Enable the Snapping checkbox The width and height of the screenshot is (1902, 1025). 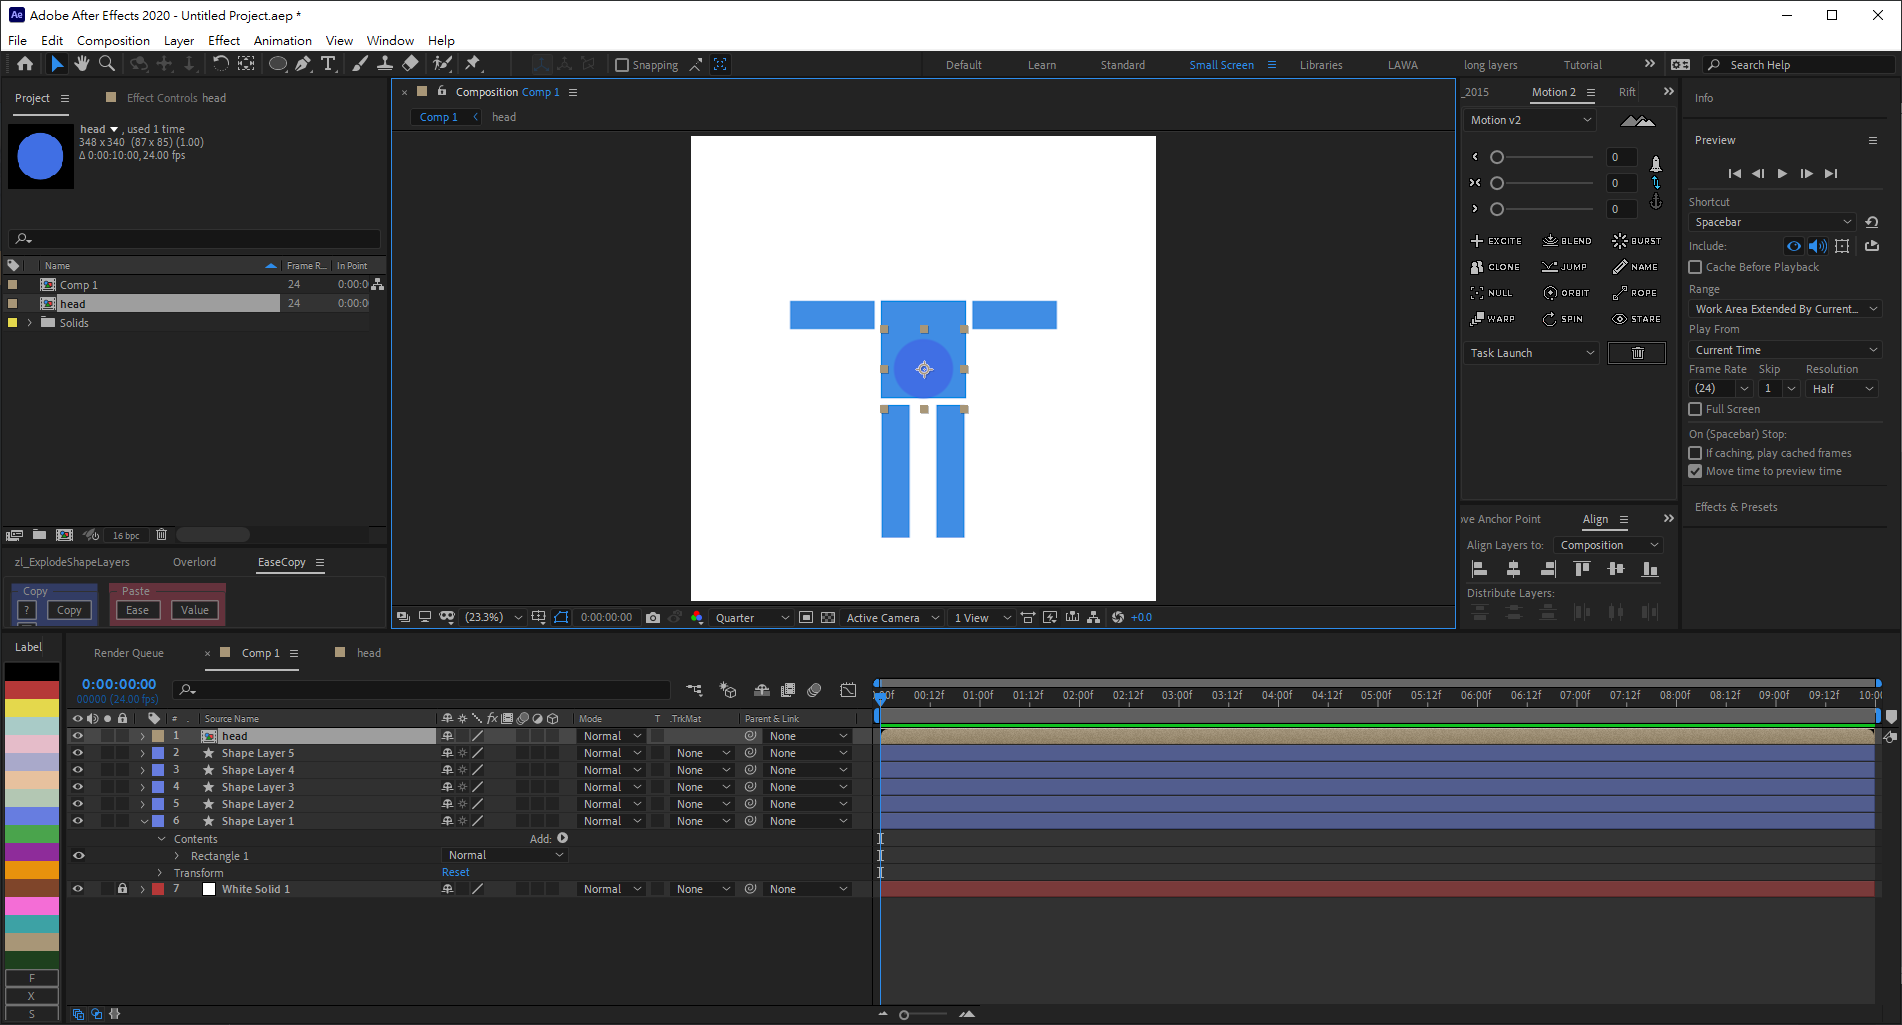[622, 65]
